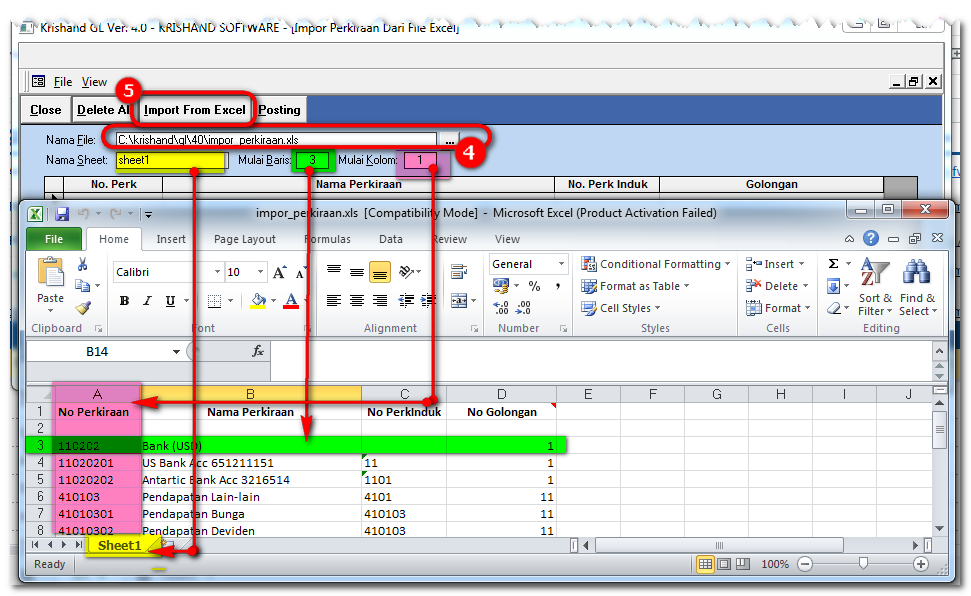
Task: Click Import From Excel button
Action: [194, 110]
